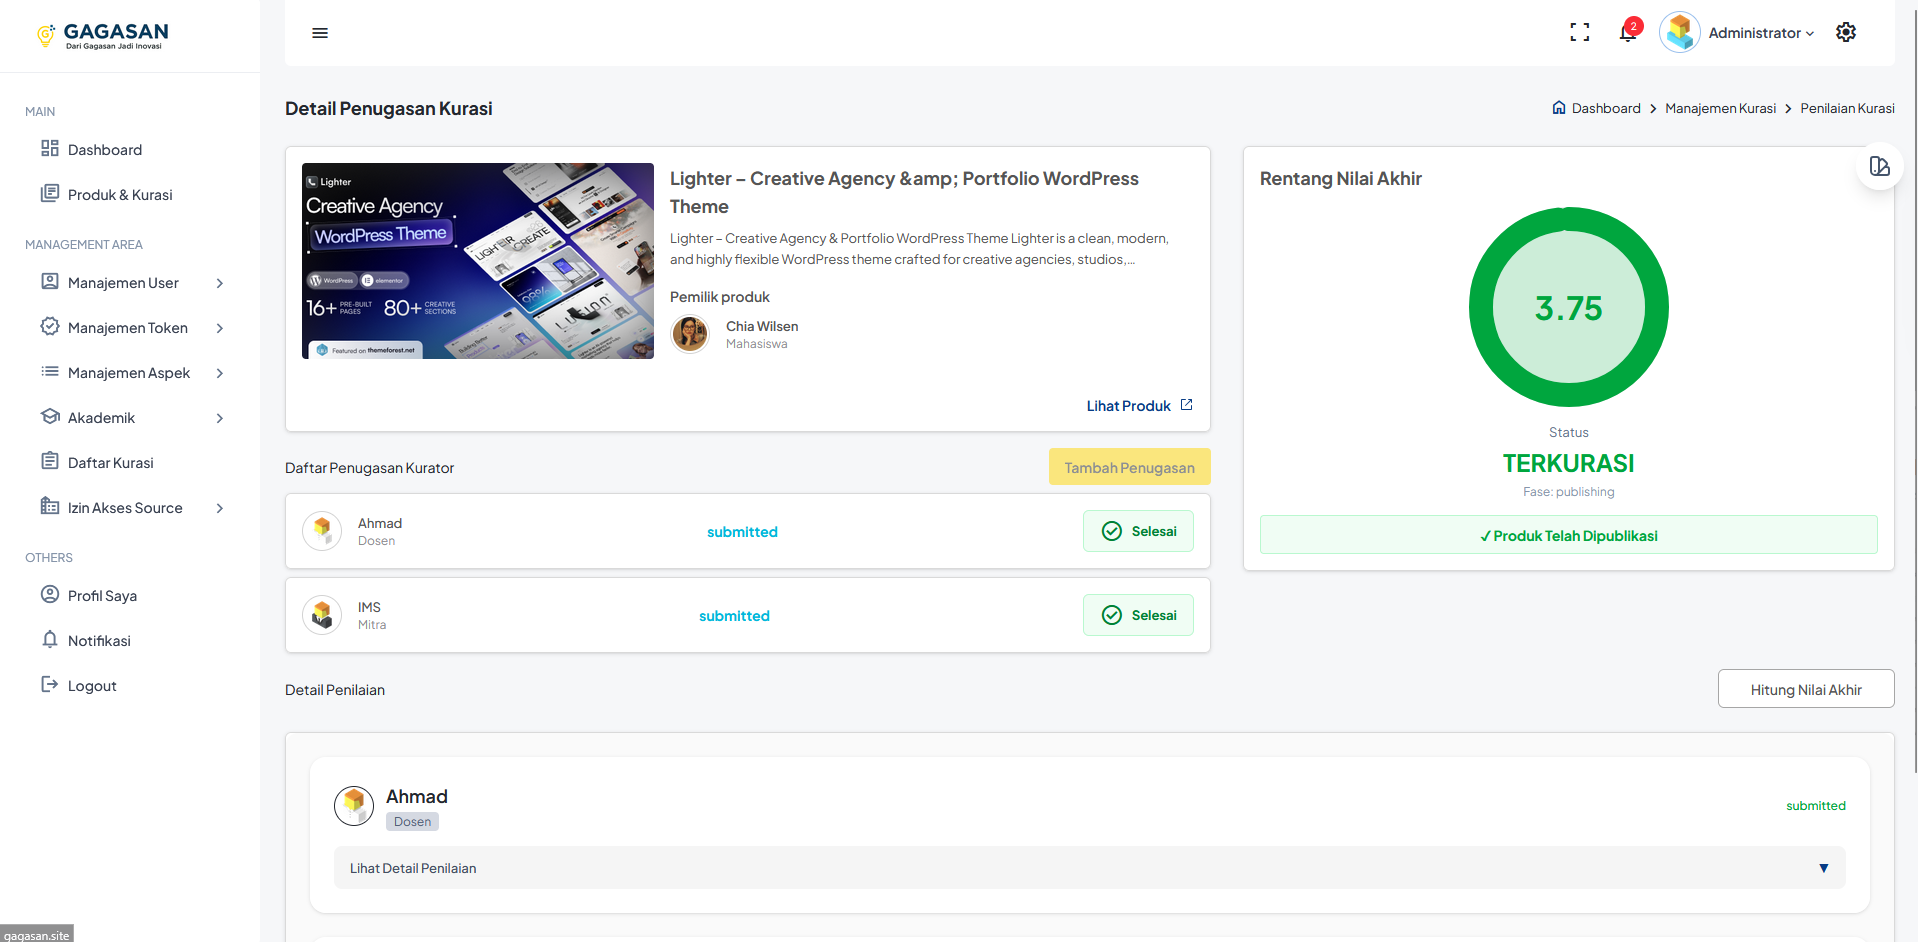Screen dimensions: 1918x942
Task: Open the Lihat Produk link
Action: (x=1129, y=406)
